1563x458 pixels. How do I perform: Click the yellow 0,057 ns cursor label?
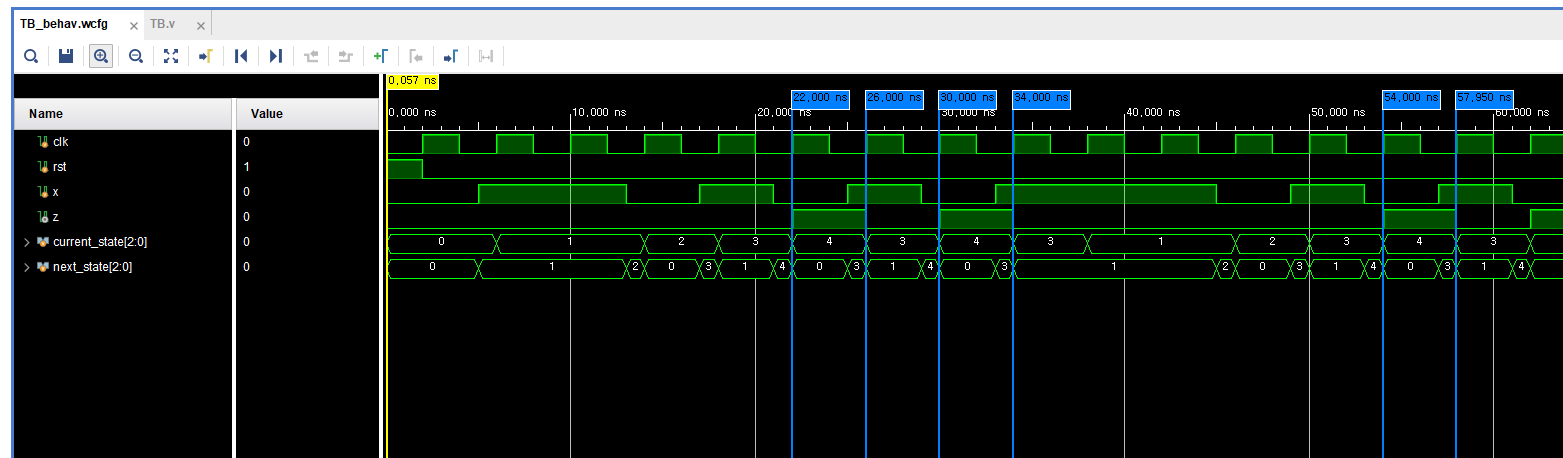[413, 80]
